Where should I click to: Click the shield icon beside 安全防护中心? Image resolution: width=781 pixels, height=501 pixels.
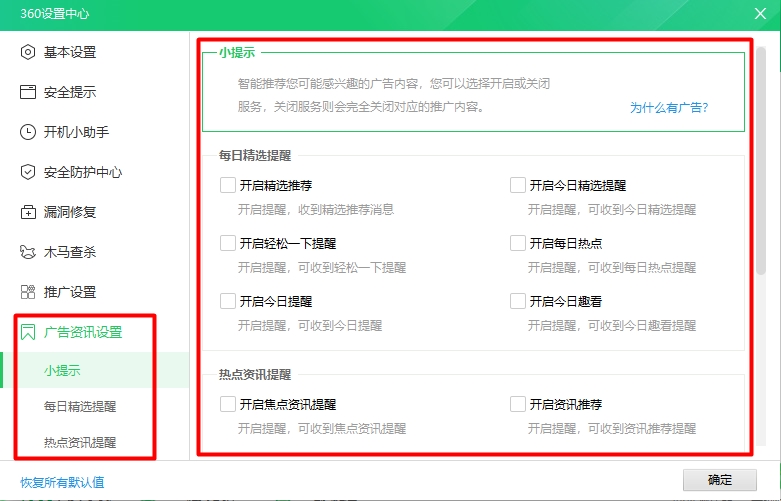(x=28, y=172)
